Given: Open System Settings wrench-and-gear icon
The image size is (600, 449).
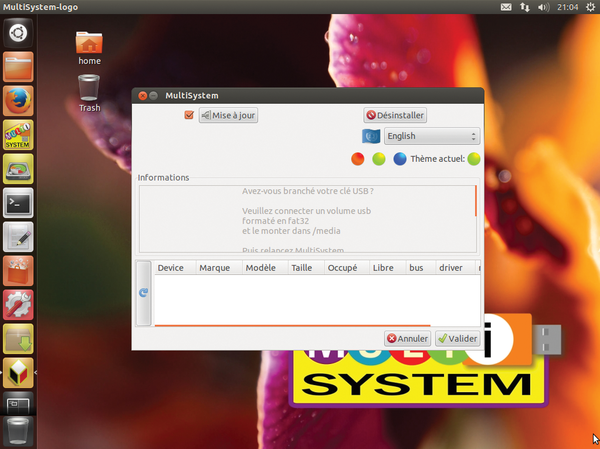Looking at the screenshot, I should click(x=18, y=305).
